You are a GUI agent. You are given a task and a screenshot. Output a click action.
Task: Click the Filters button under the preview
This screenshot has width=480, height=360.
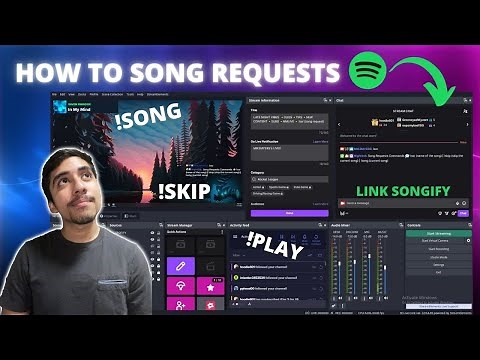pyautogui.click(x=130, y=216)
